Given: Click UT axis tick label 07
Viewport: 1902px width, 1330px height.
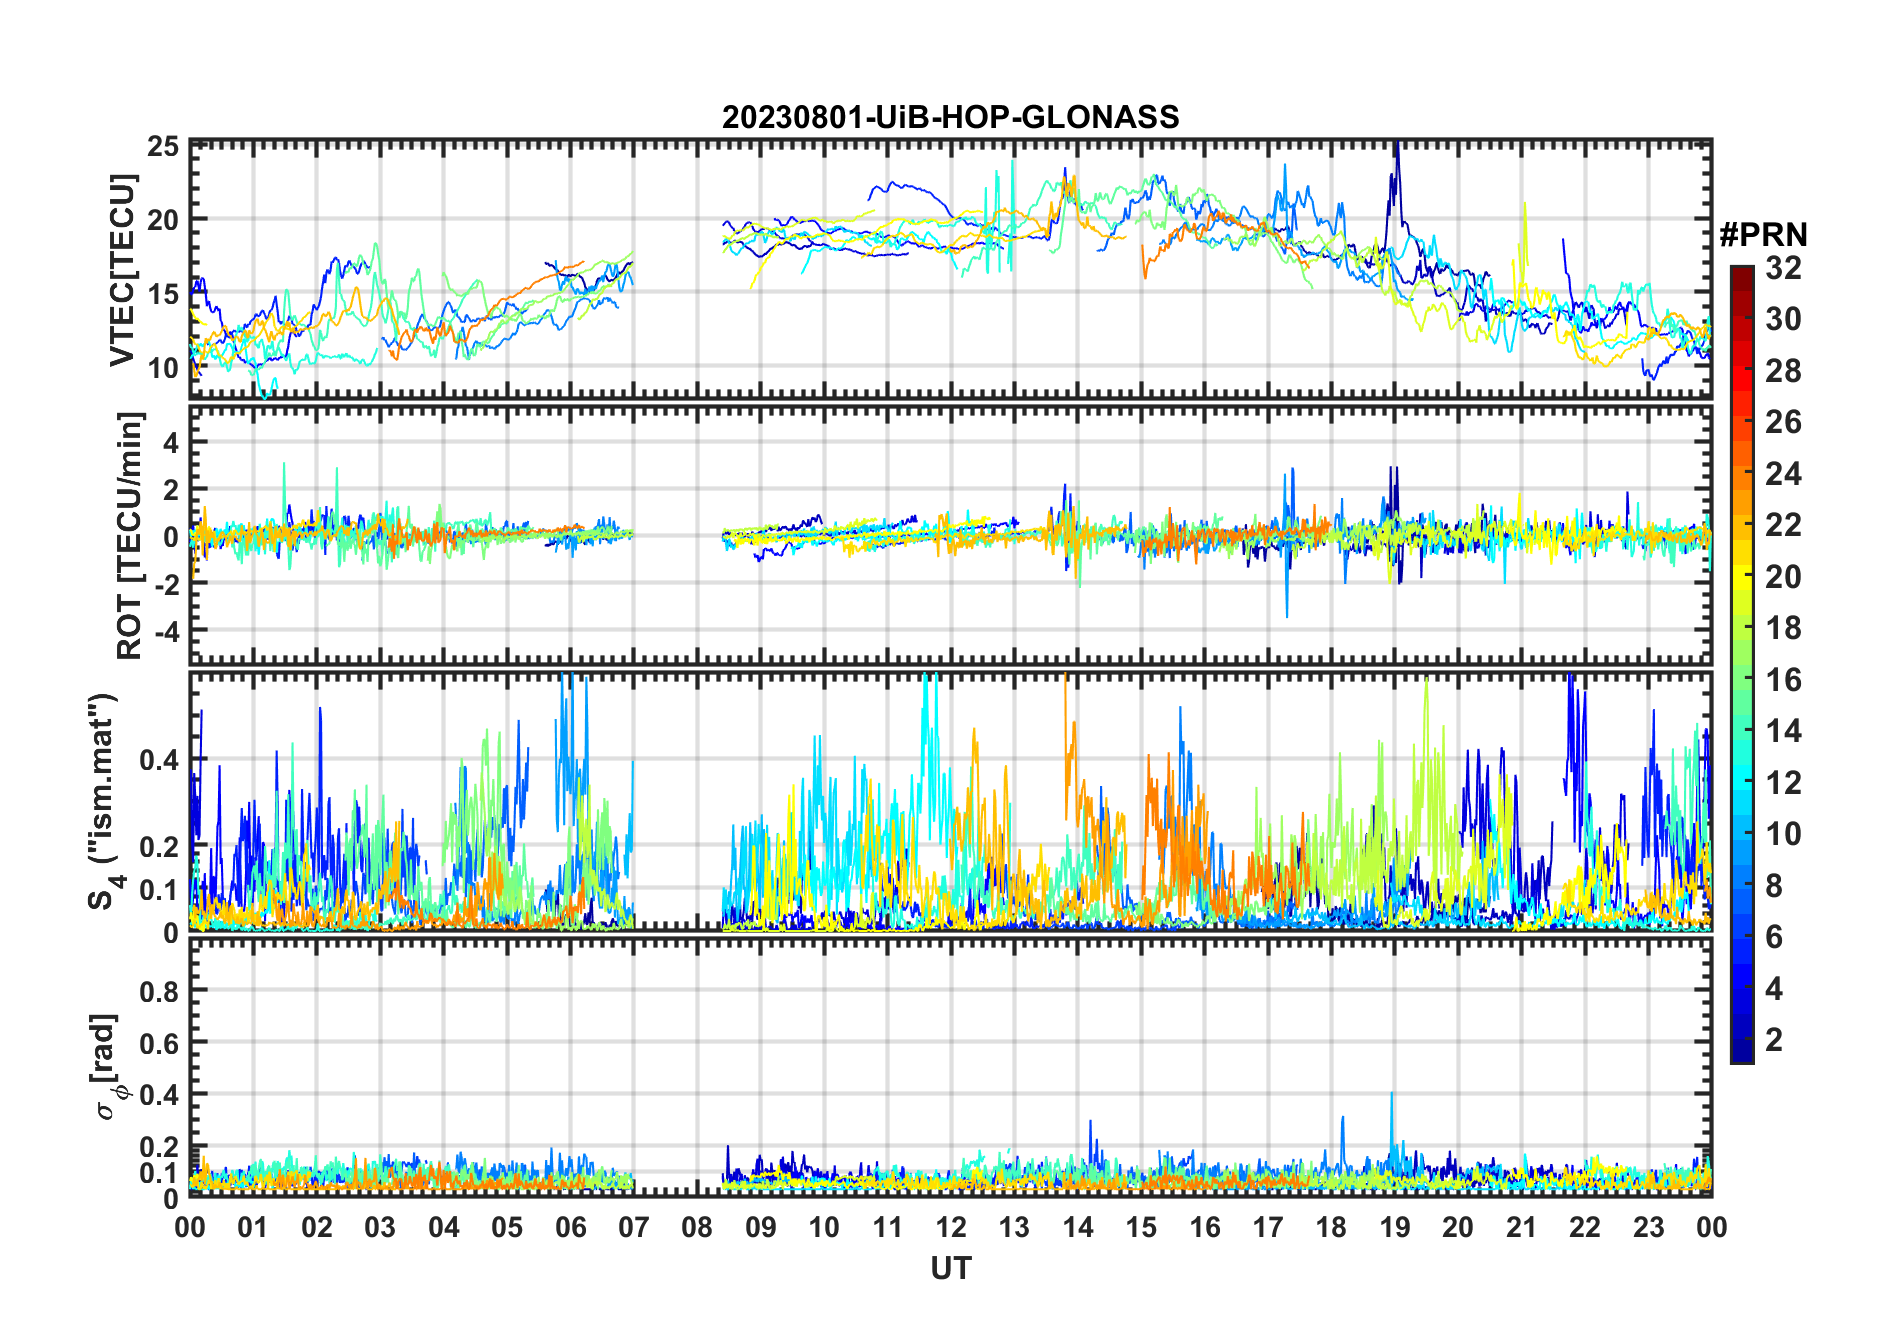Looking at the screenshot, I should click(634, 1228).
